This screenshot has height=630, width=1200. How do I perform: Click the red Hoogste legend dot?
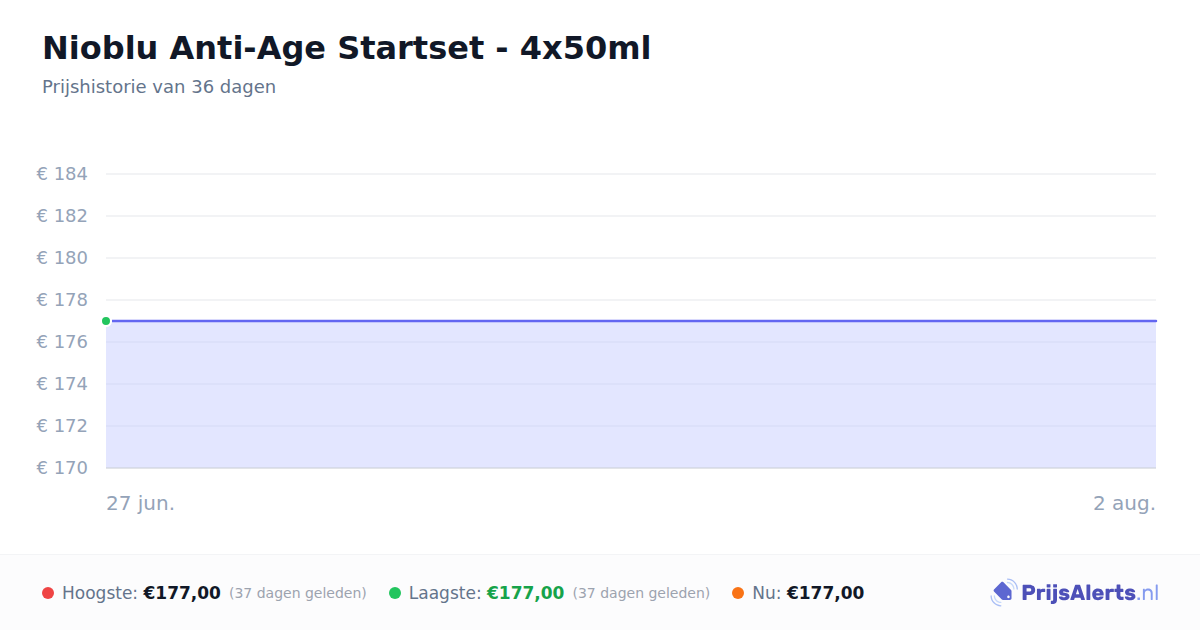[x=48, y=593]
